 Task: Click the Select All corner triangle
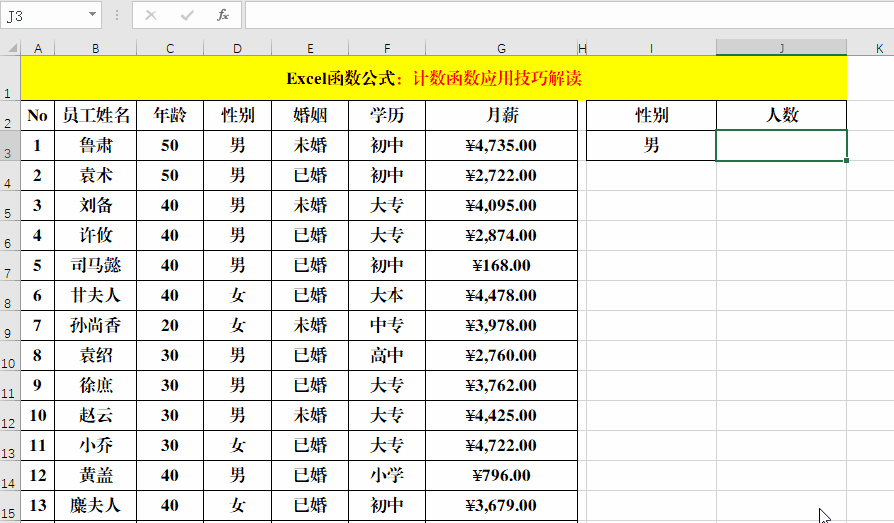[10, 48]
